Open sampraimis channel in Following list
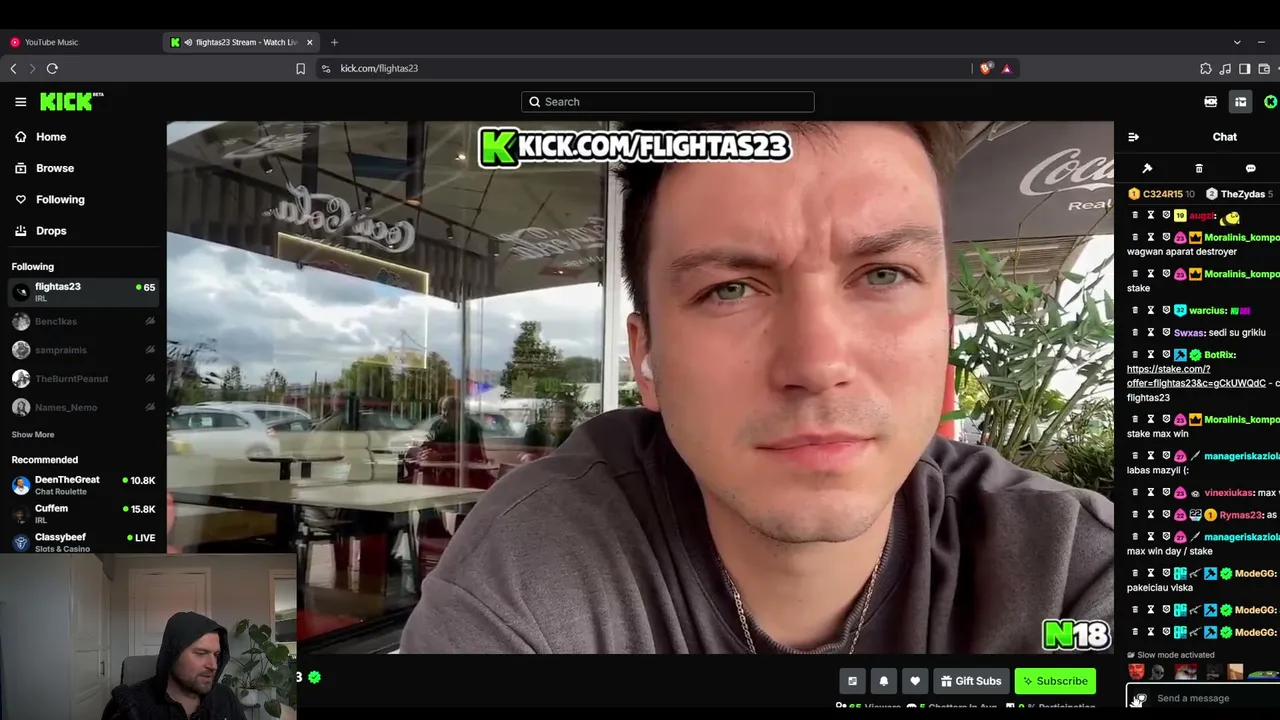The image size is (1280, 720). pyautogui.click(x=83, y=350)
